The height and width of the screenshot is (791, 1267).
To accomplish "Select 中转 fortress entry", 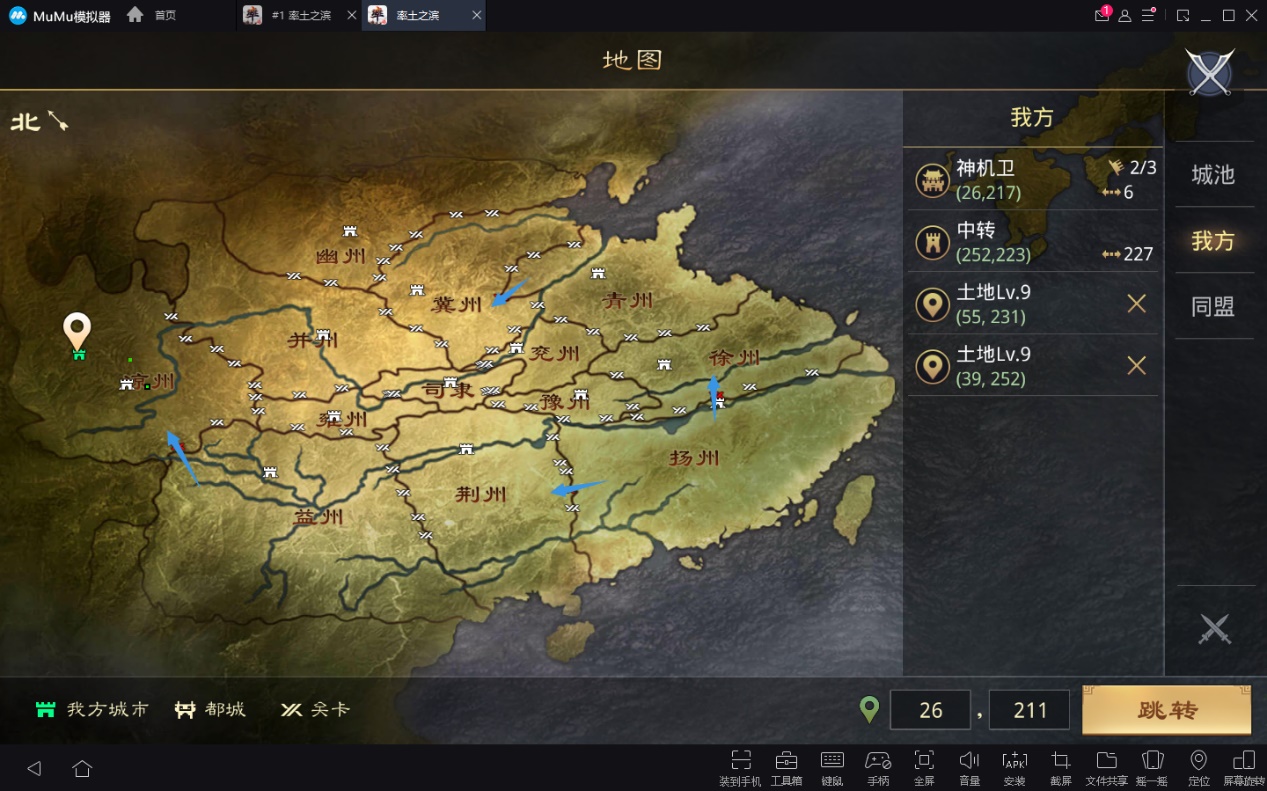I will (x=1033, y=241).
